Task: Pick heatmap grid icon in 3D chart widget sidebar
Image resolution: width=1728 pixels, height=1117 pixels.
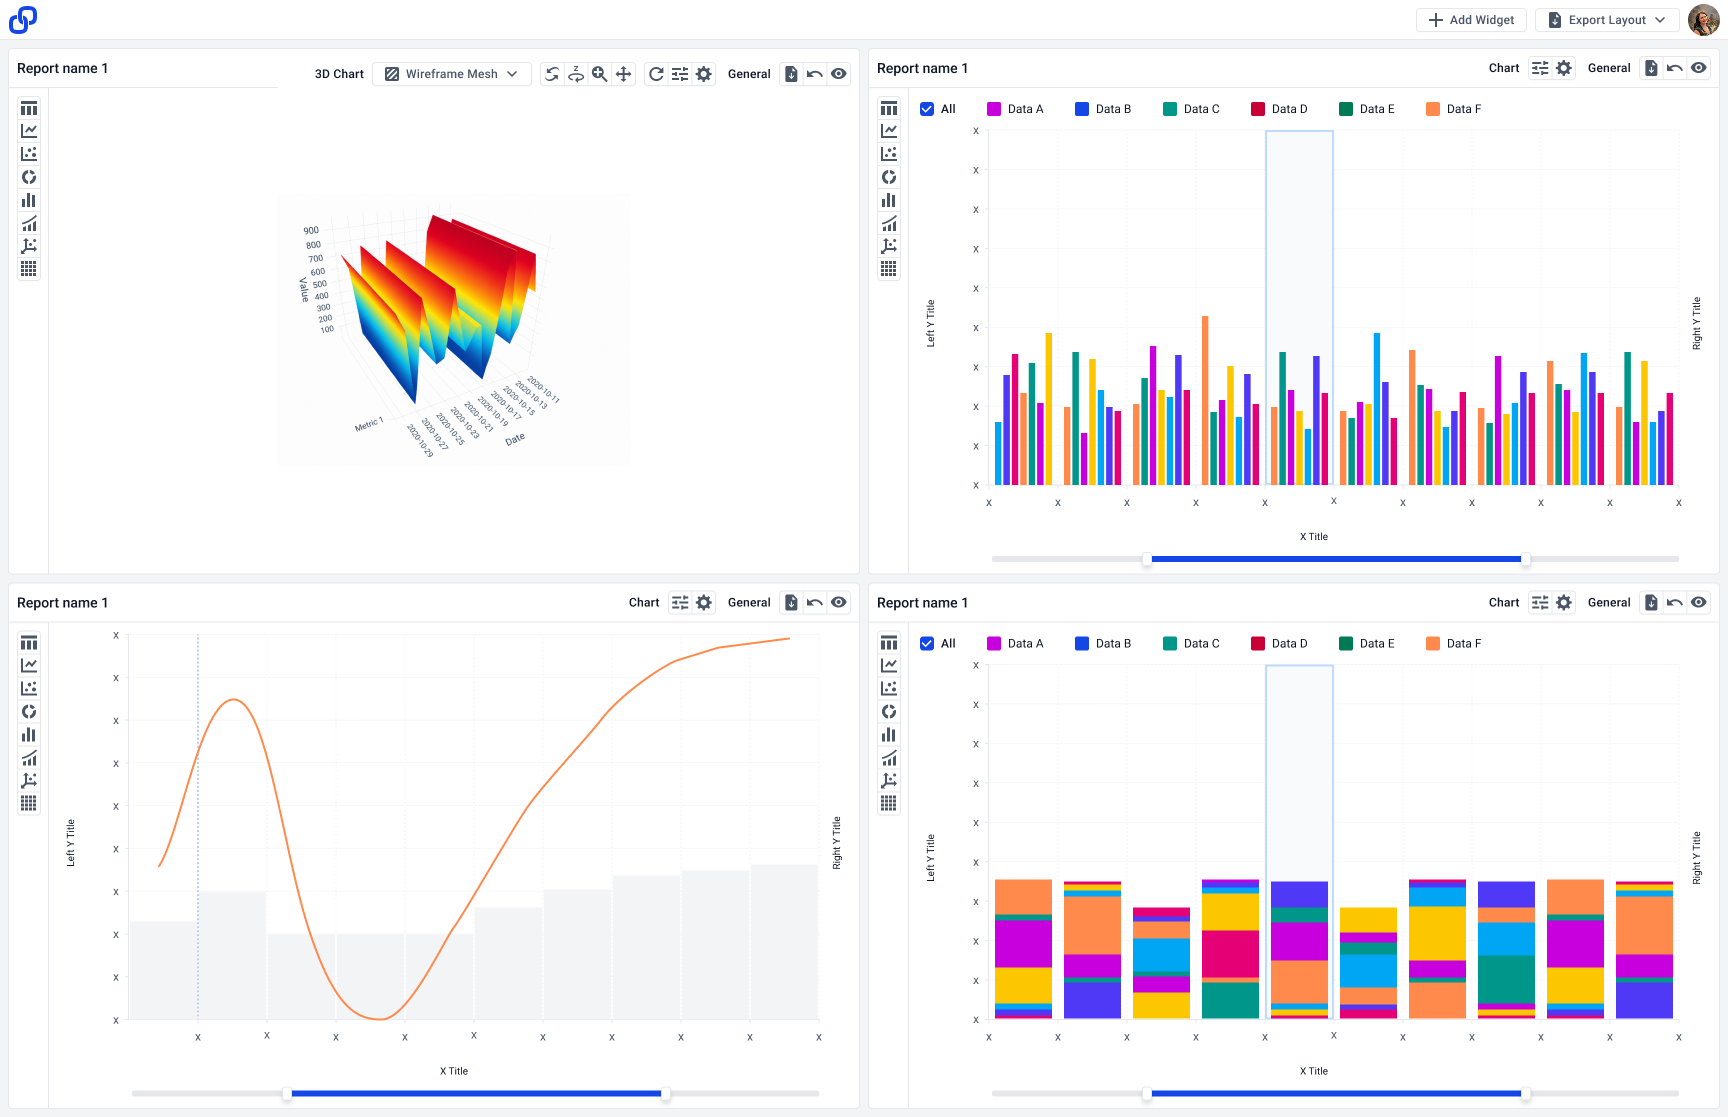Action: 29,269
